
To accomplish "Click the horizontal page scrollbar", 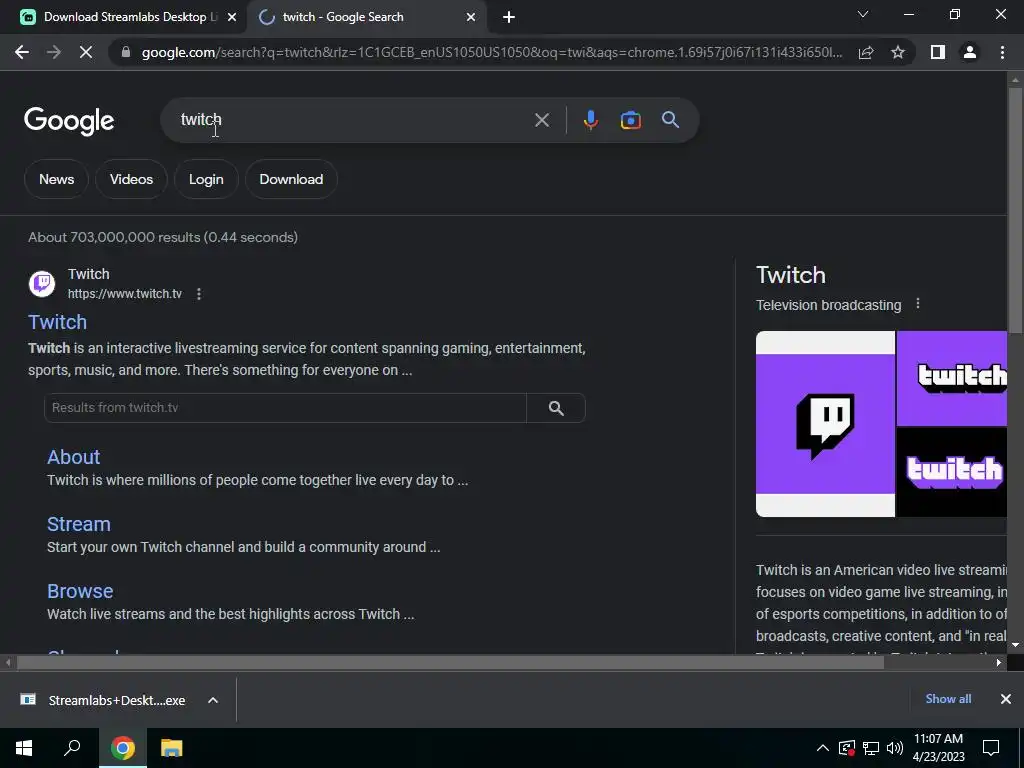I will pos(451,663).
